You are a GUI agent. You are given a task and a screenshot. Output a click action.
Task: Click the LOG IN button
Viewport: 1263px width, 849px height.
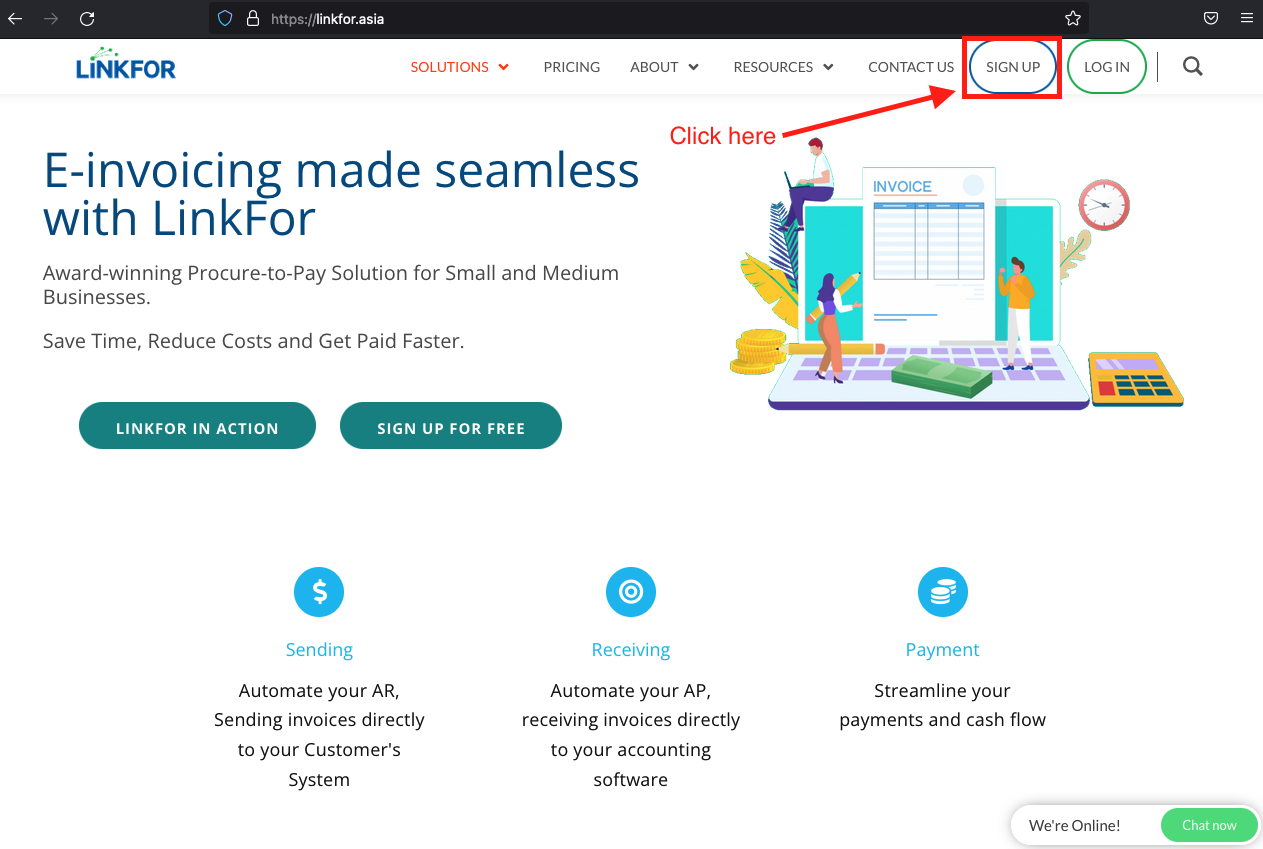pos(1107,67)
